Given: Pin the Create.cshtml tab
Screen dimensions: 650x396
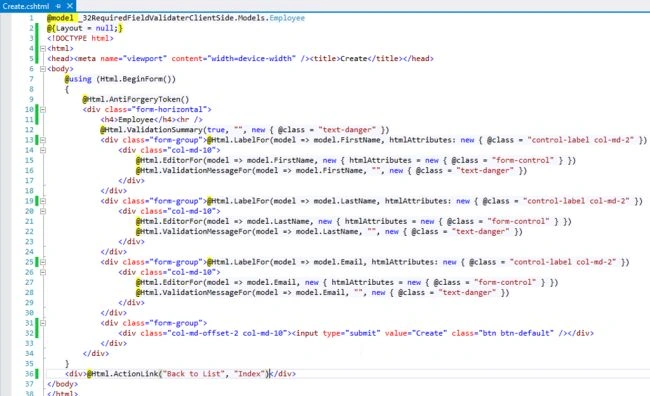Looking at the screenshot, I should tap(58, 6).
